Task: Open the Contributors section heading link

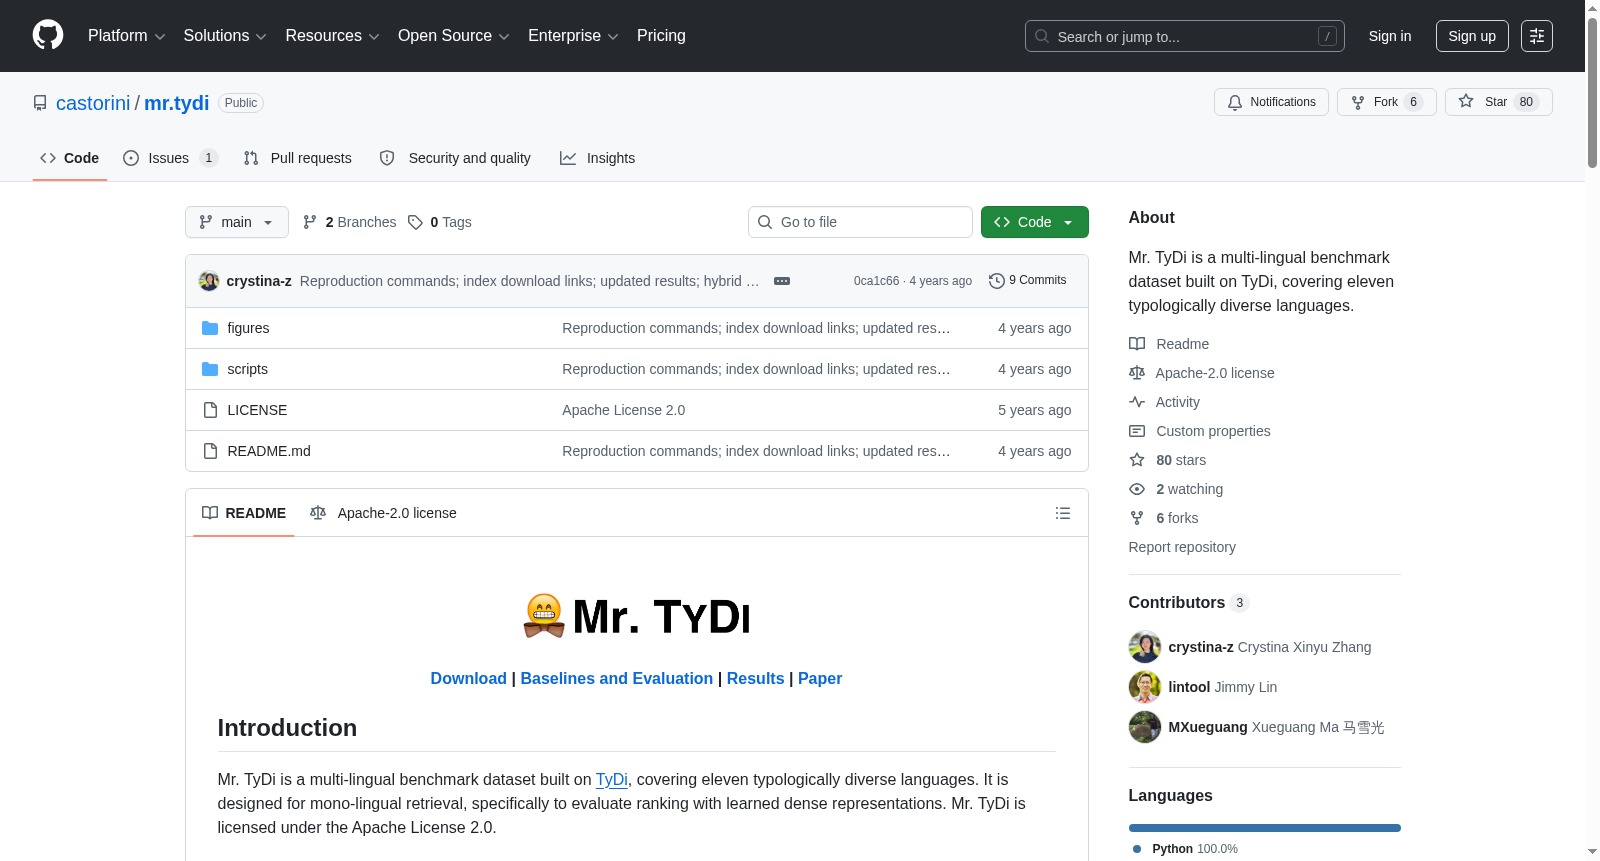Action: coord(1189,602)
